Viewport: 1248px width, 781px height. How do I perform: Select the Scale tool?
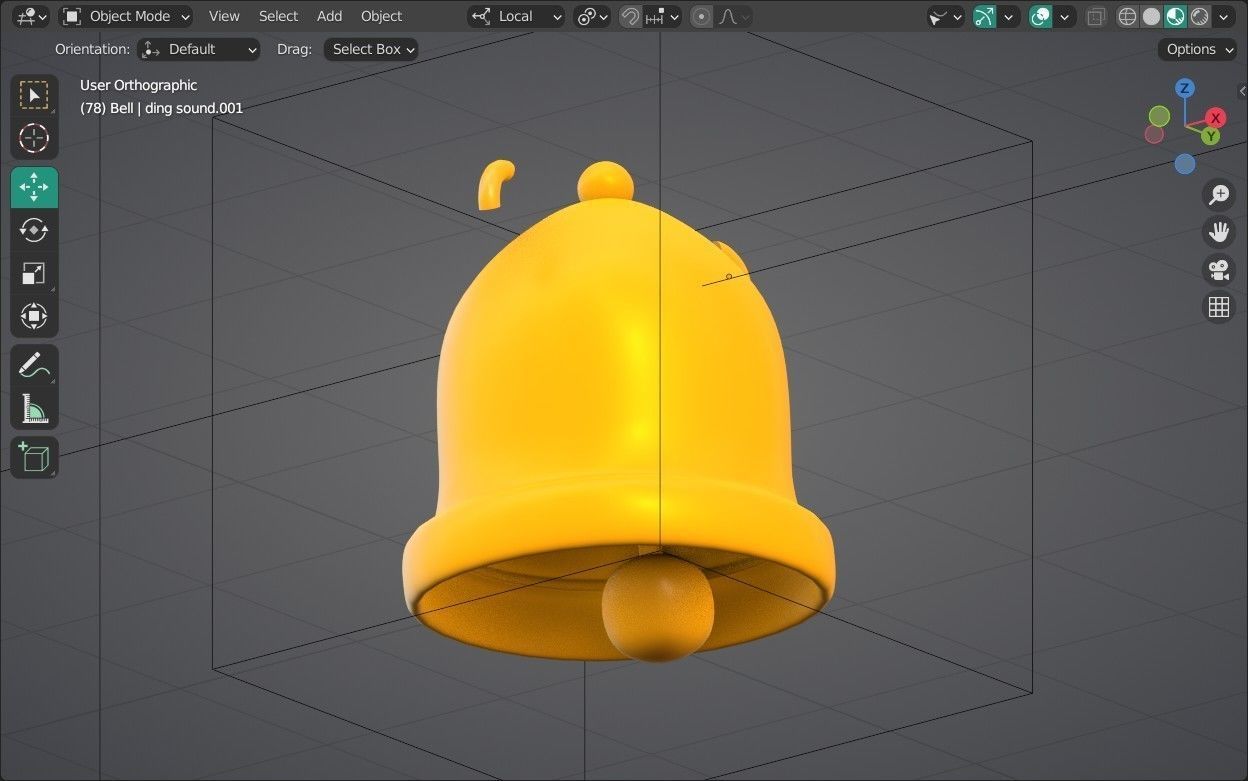(34, 273)
